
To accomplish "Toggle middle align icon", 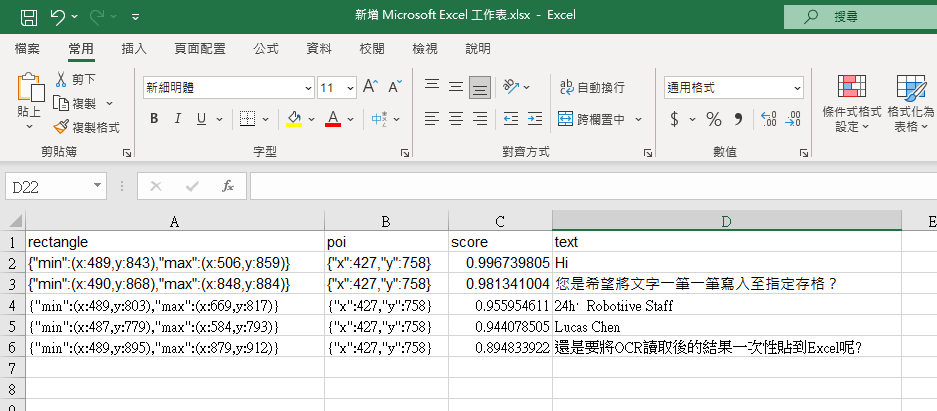I will click(456, 87).
